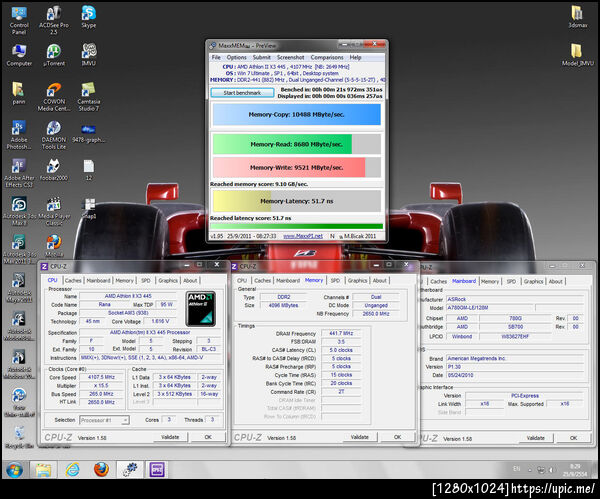Open the IMVU desktop icon
This screenshot has width=600, height=499.
click(x=88, y=55)
